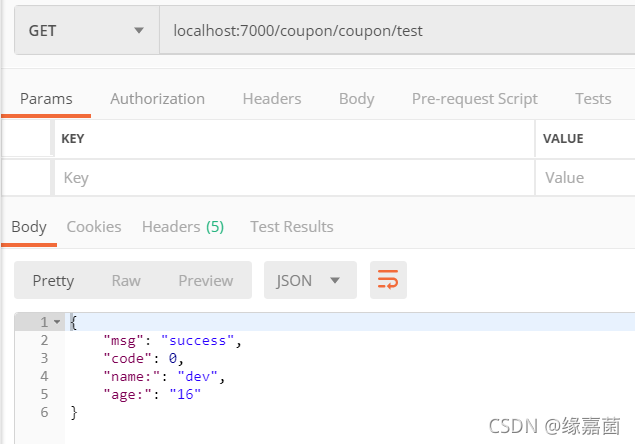Open the Tests tab
This screenshot has height=444, width=635.
click(593, 99)
